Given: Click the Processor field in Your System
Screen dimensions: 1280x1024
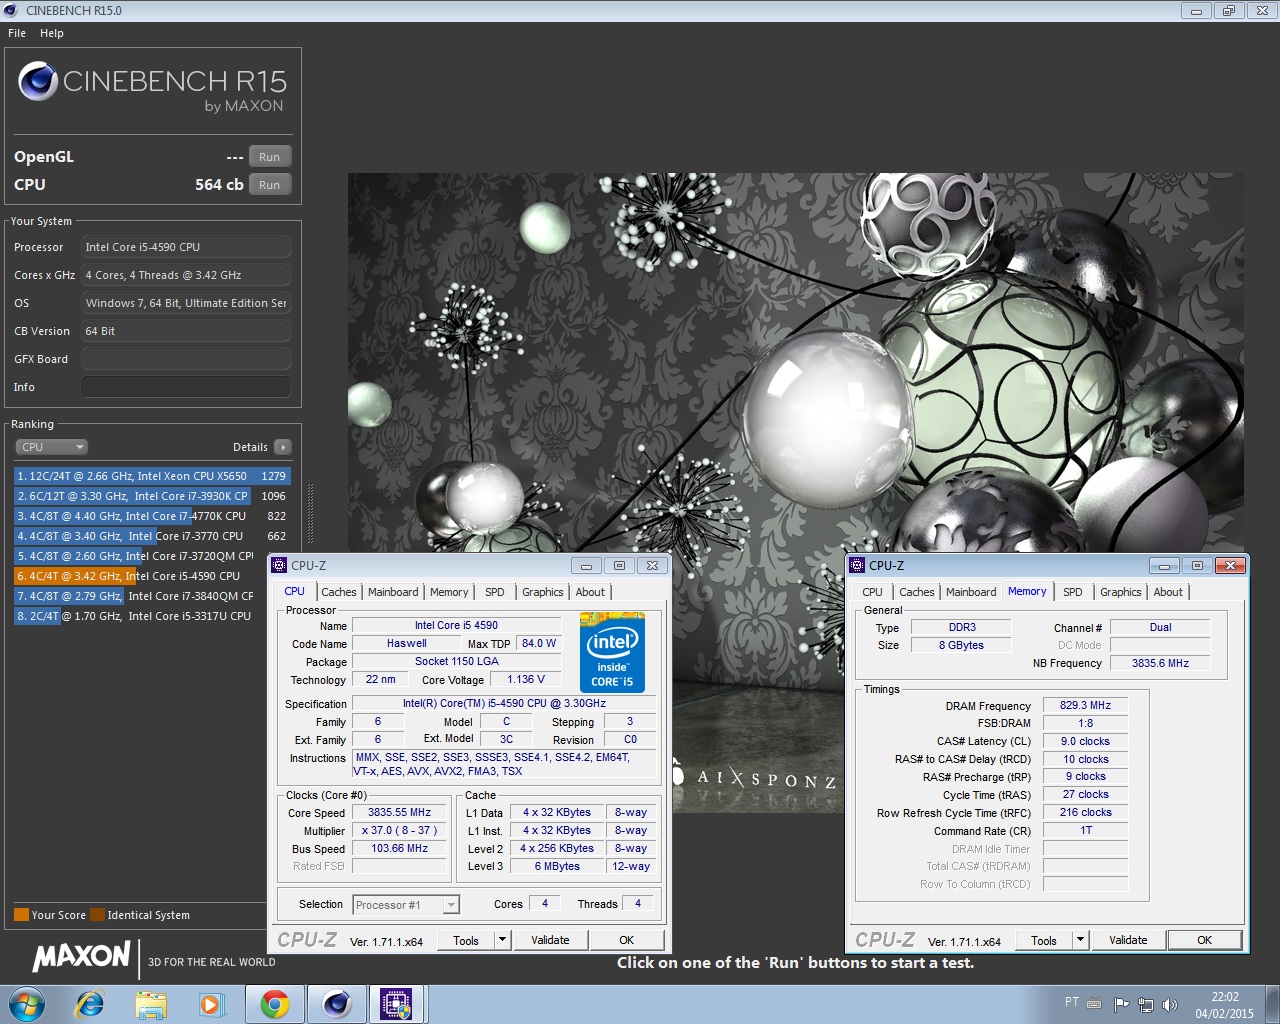Looking at the screenshot, I should 186,247.
